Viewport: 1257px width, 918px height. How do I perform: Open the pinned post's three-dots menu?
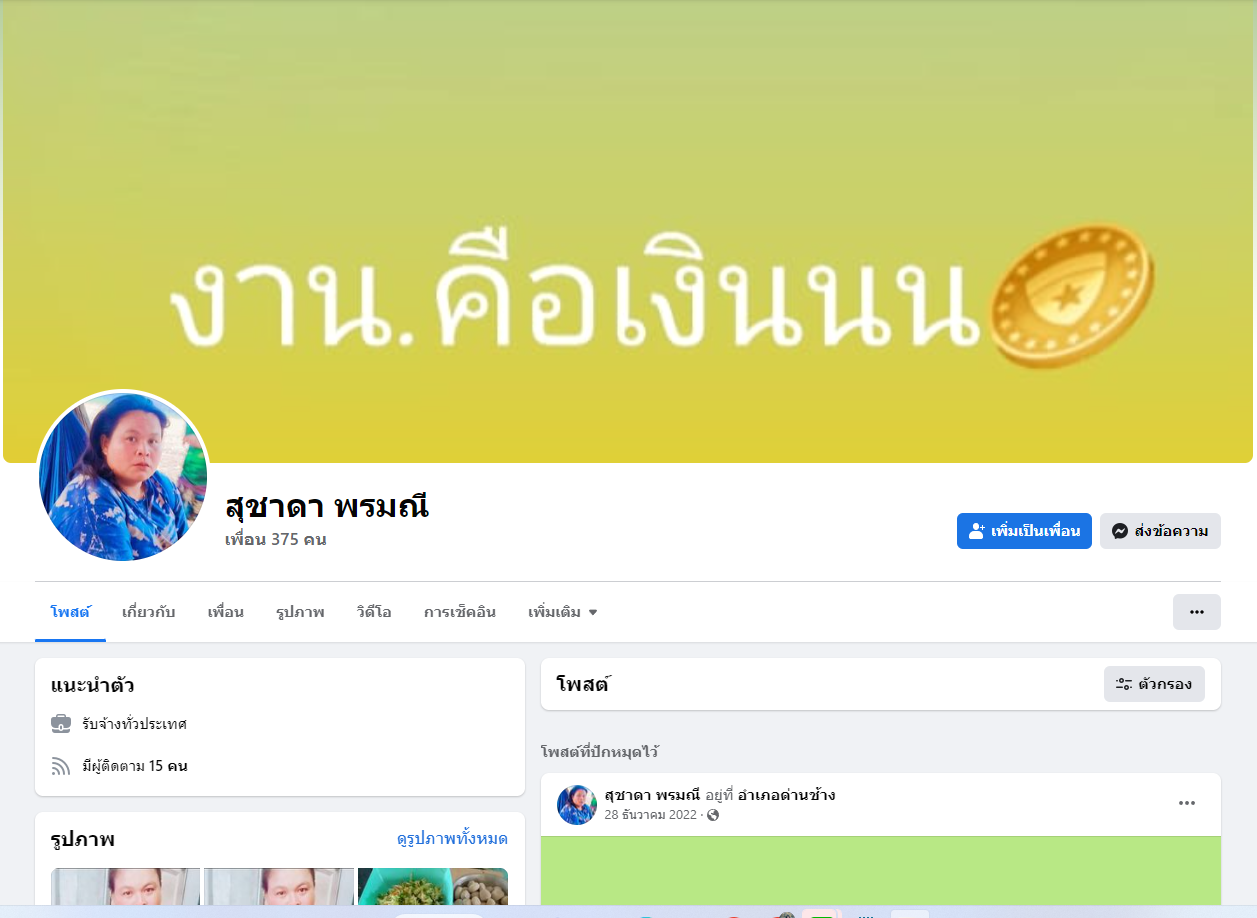[x=1186, y=803]
